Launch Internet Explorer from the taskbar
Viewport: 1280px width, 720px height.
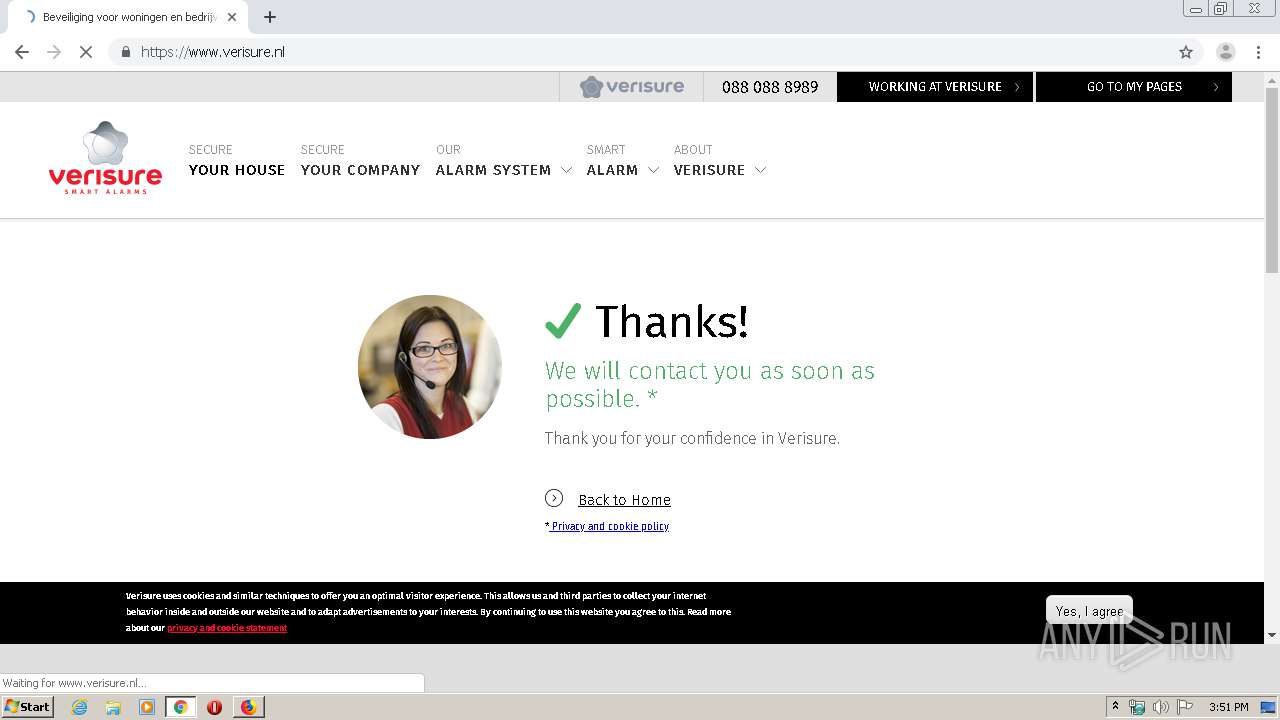(79, 707)
